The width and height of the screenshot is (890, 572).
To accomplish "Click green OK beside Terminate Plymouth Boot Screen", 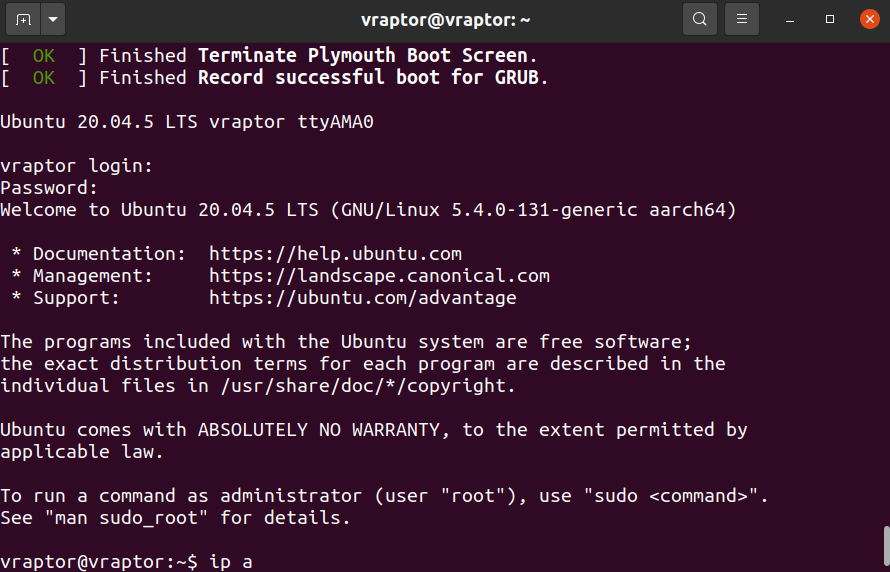I will tap(44, 56).
